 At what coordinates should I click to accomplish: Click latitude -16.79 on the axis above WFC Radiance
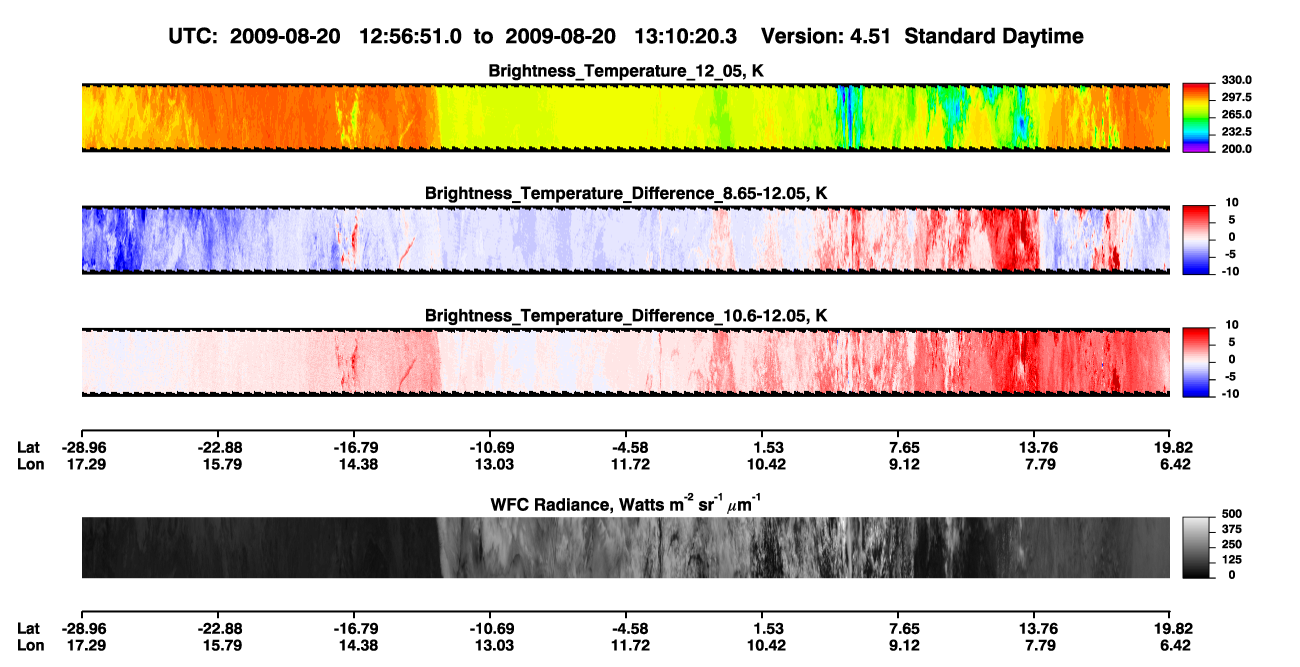[x=355, y=448]
